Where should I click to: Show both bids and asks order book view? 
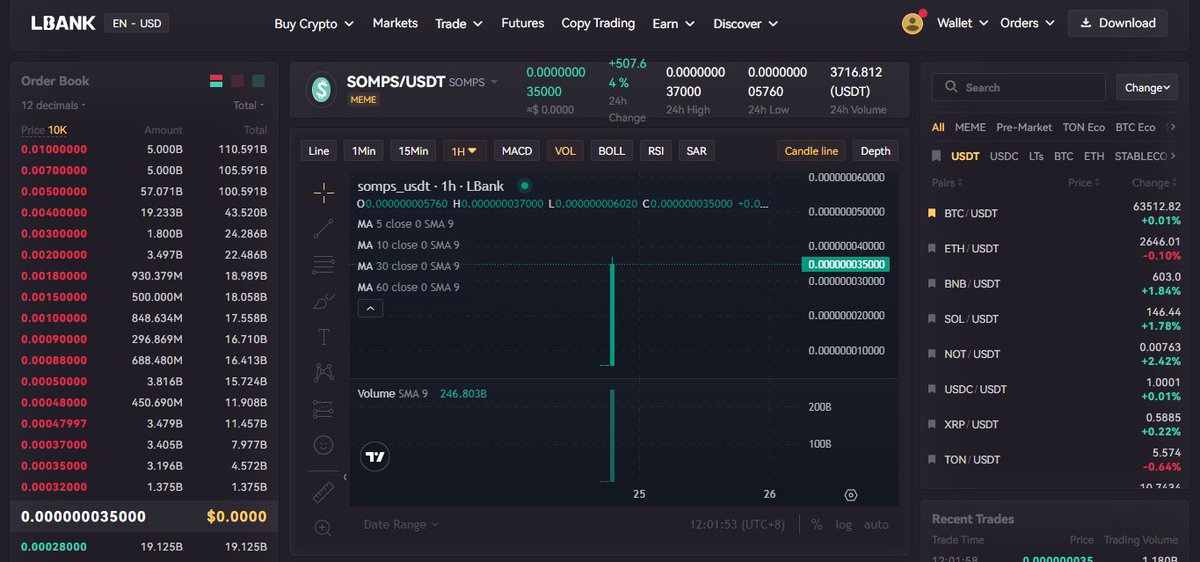pyautogui.click(x=216, y=81)
